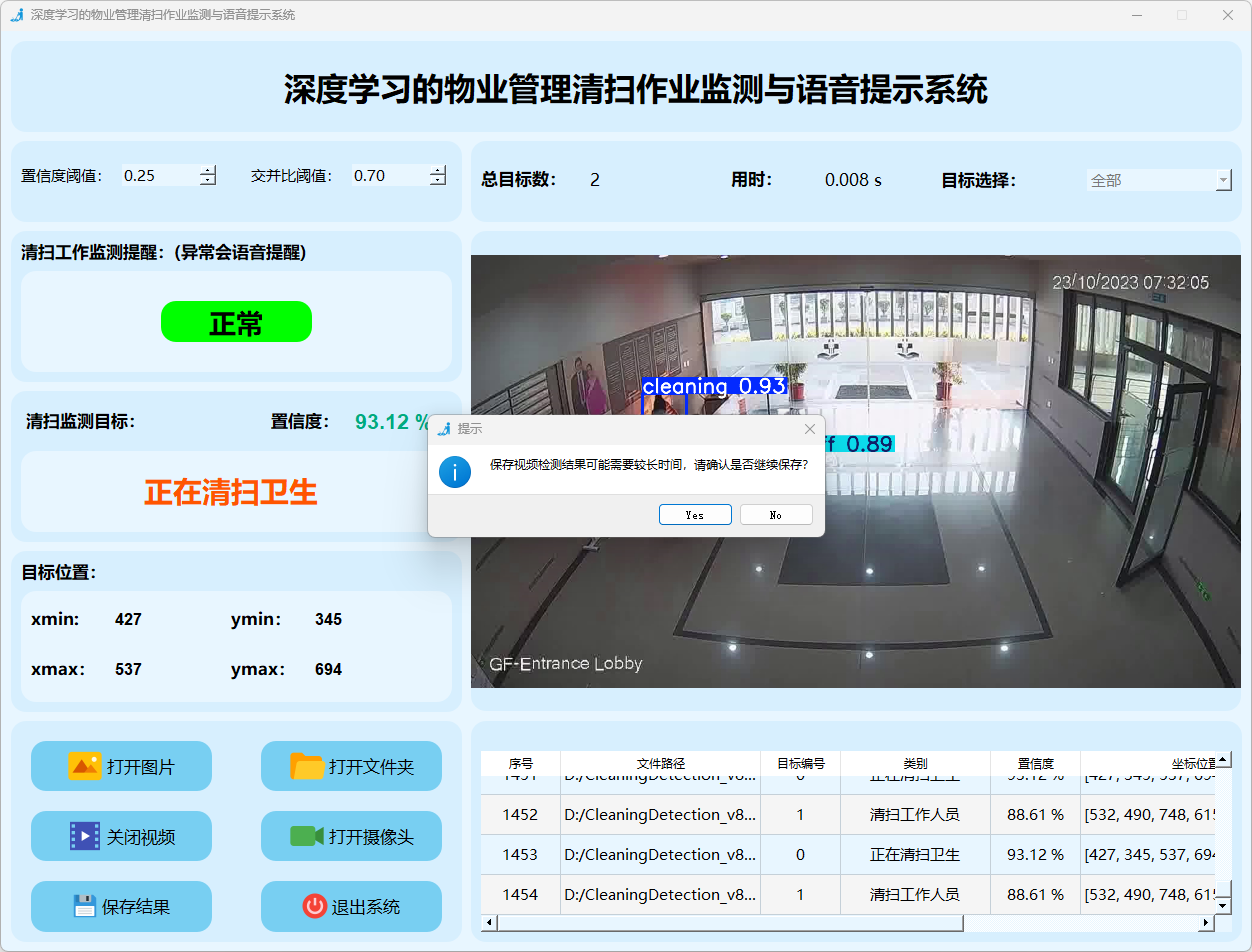Confirm saving by clicking Yes
Screen dimensions: 1252x952
(695, 515)
